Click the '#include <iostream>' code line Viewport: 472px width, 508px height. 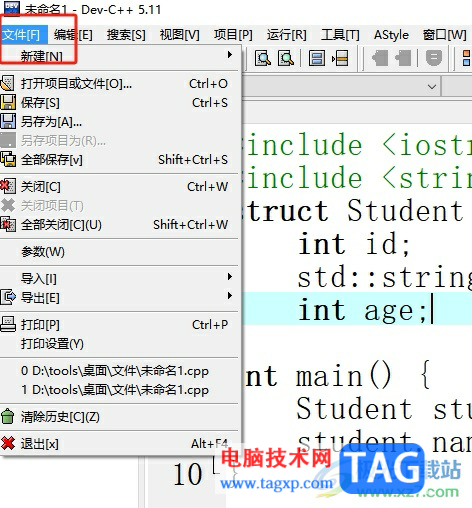pos(359,145)
